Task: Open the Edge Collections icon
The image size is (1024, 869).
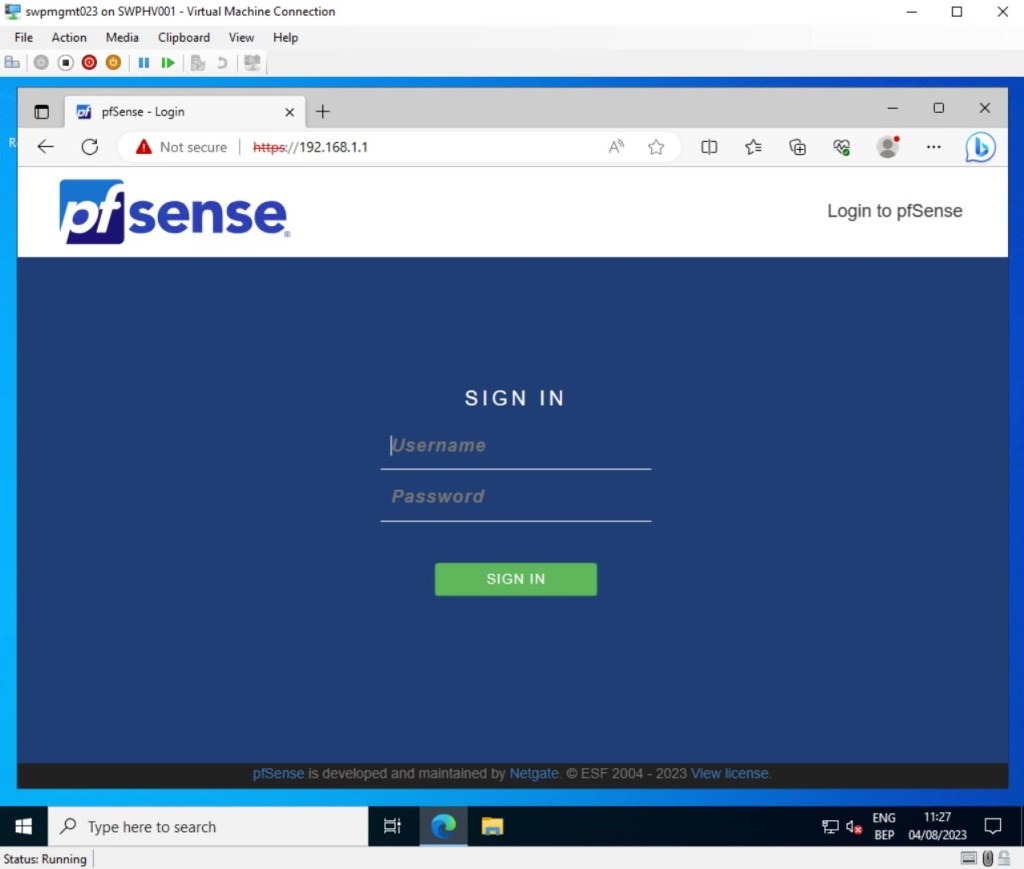Action: pos(797,147)
